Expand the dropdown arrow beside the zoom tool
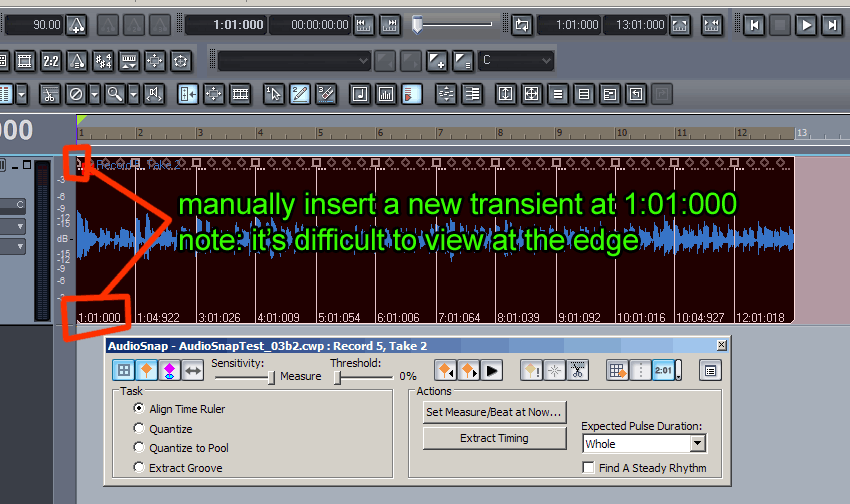 (x=132, y=94)
